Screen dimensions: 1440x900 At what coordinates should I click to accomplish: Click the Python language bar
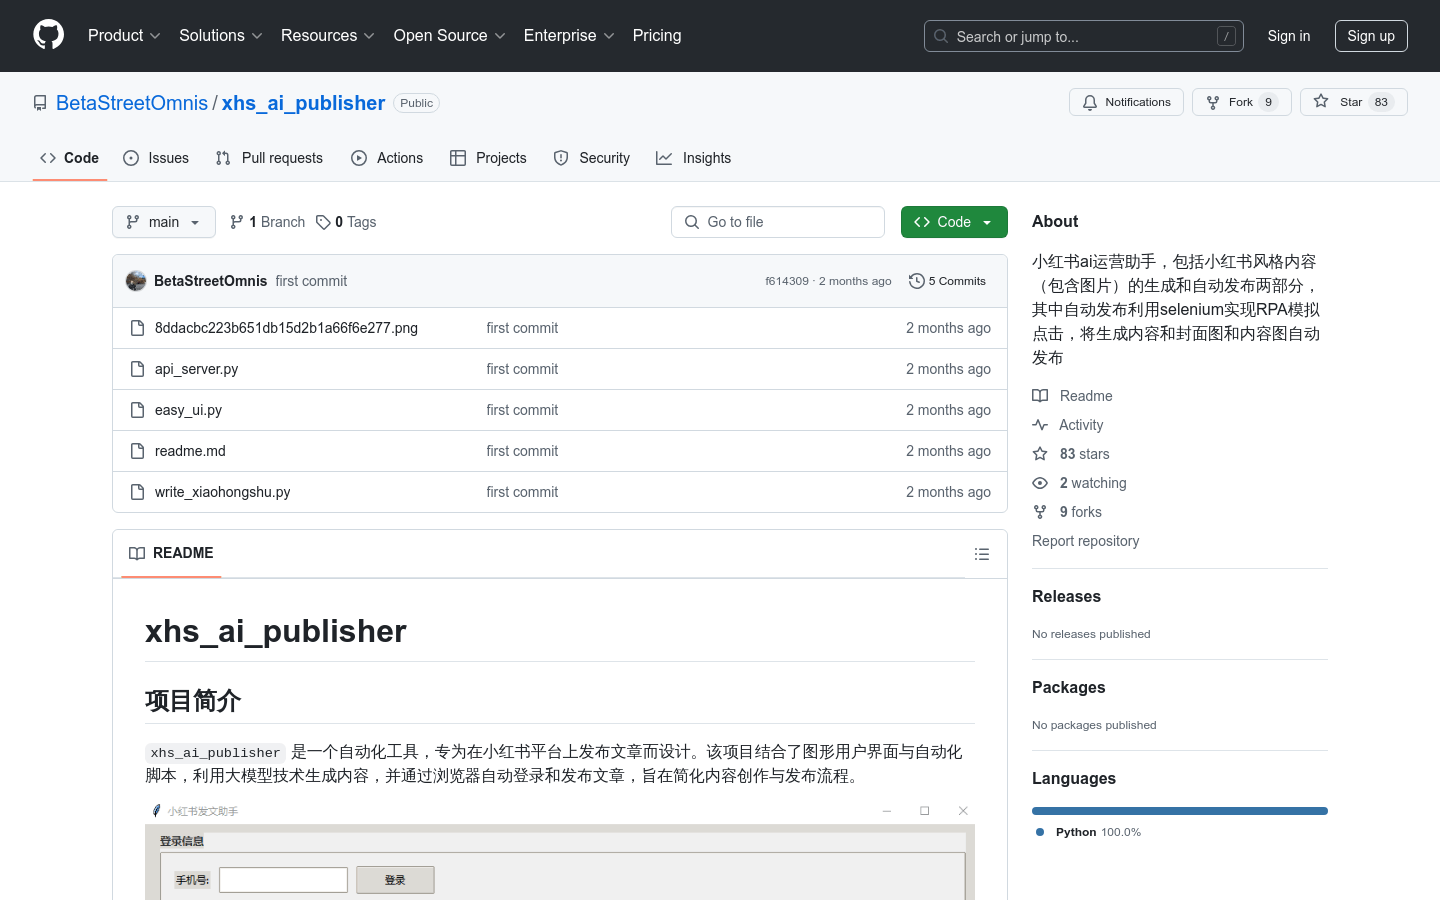1180,811
